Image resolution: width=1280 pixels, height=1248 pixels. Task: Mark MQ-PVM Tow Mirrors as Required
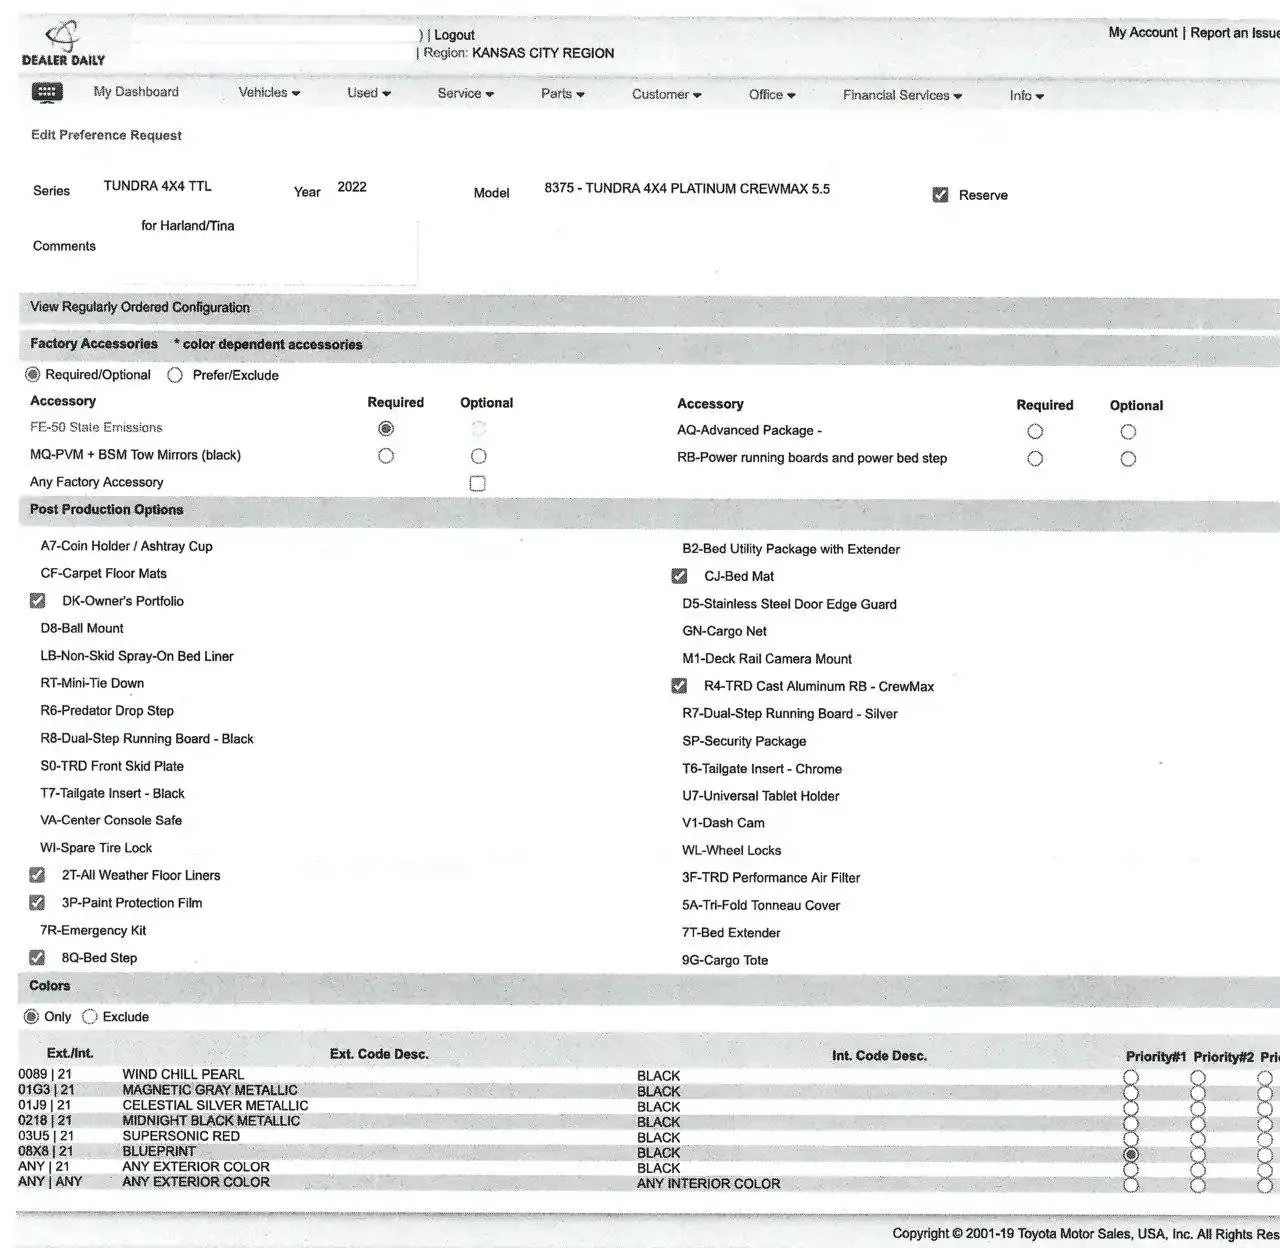tap(385, 456)
